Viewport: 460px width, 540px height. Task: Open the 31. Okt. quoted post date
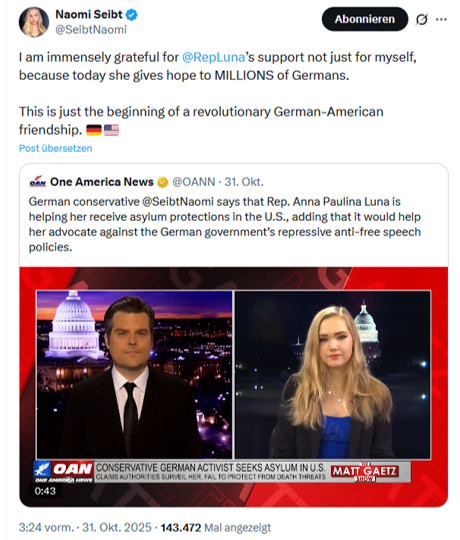tap(244, 182)
